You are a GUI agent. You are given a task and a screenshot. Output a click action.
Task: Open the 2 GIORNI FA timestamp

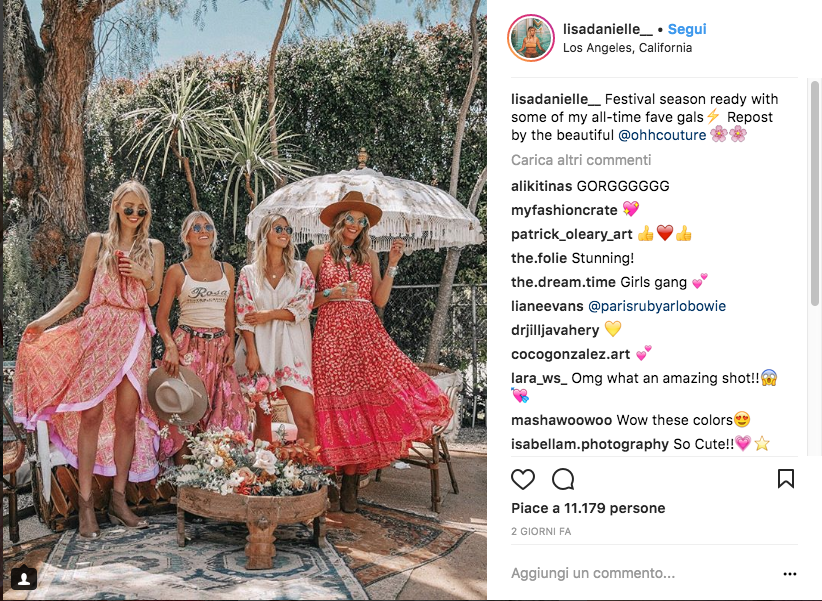click(x=541, y=531)
